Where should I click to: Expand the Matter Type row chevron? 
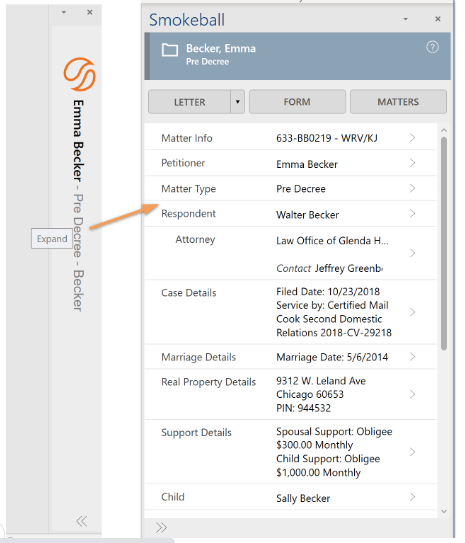[412, 188]
